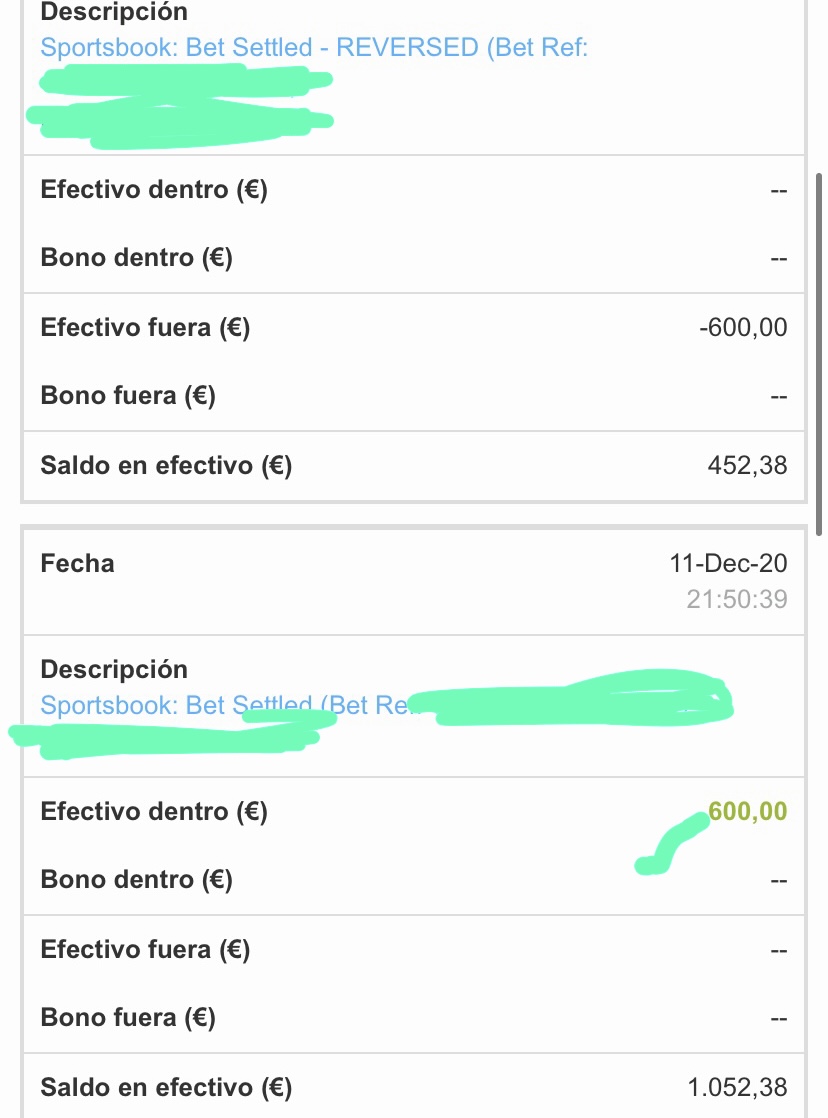Screen dimensions: 828x1118
Task: Click Bono dentro label in reversed transaction
Action: 137,257
